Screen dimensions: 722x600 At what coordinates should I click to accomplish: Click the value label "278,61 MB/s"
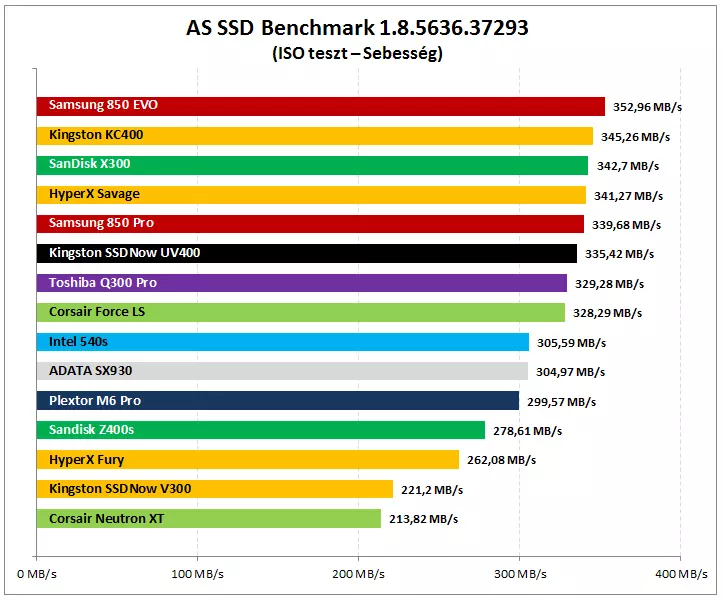528,431
